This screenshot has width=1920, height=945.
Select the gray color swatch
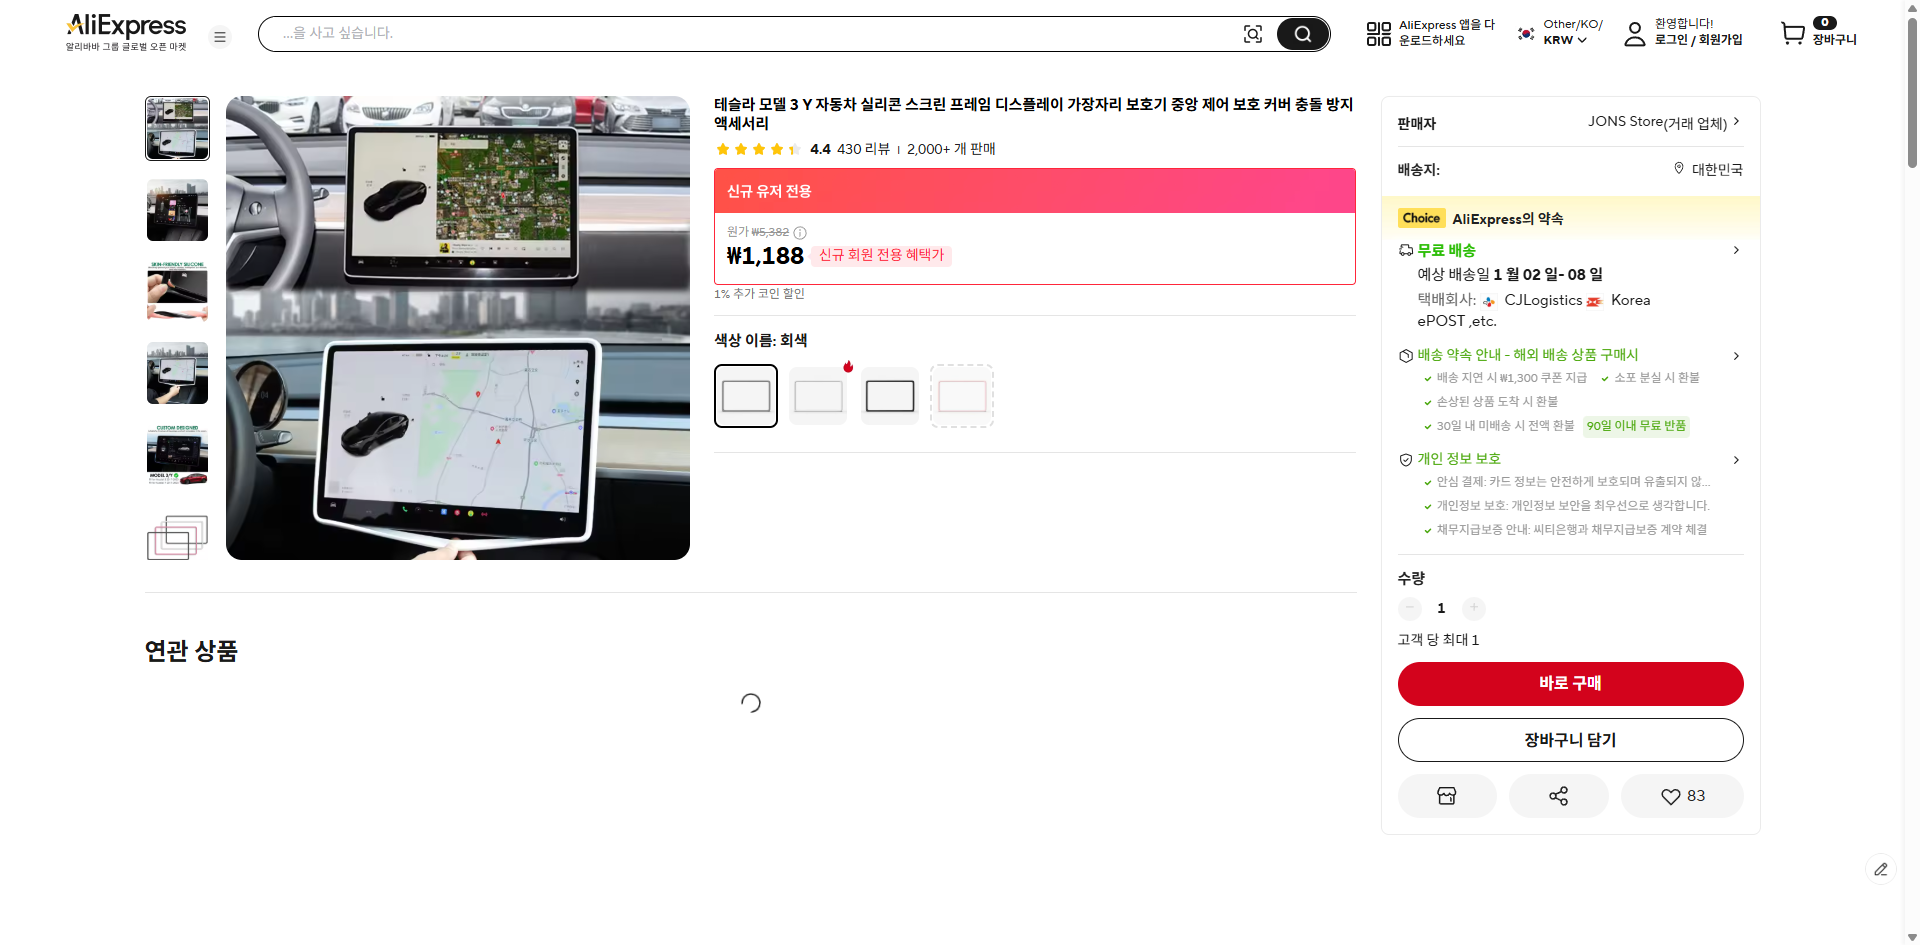pyautogui.click(x=745, y=395)
